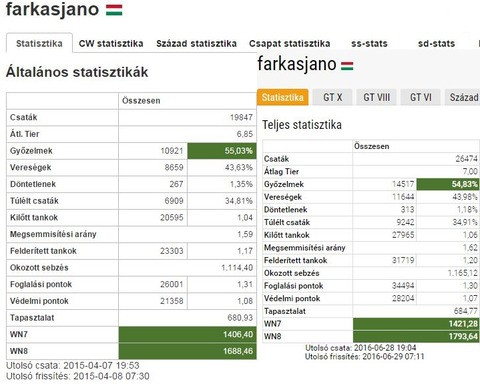The image size is (480, 384).
Task: Select wins count 10921
Action: 172,151
